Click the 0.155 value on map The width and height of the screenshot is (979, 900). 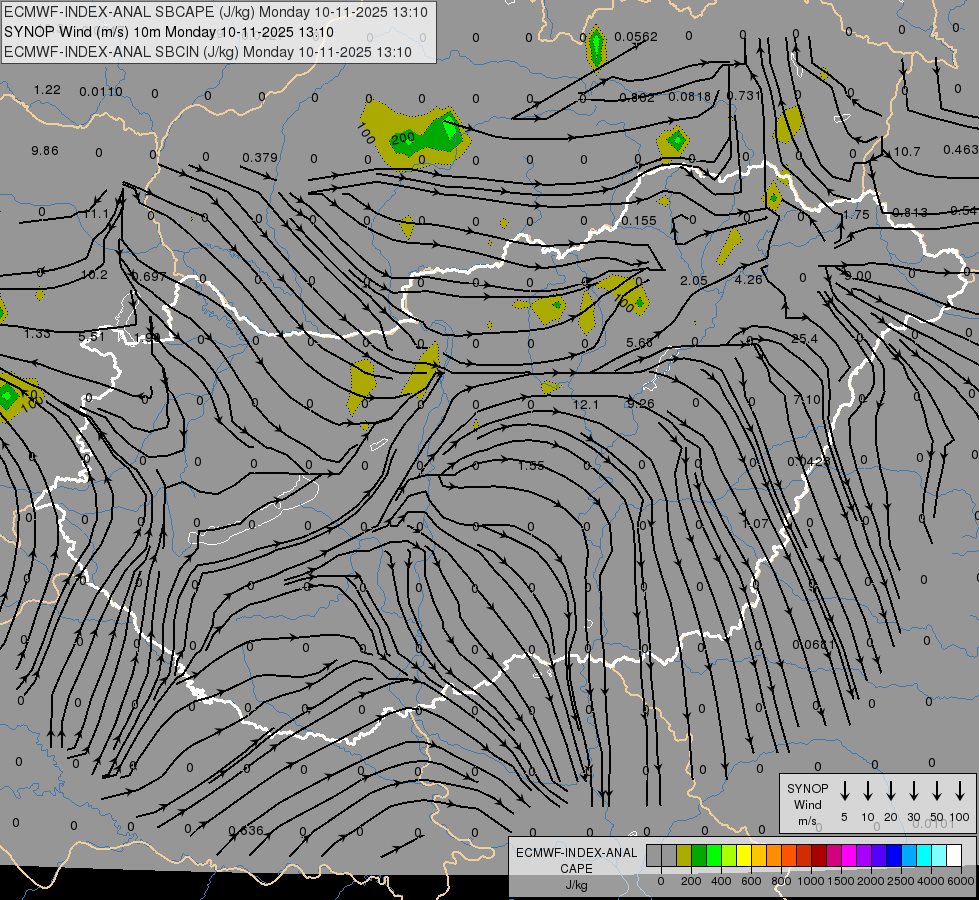(x=639, y=220)
